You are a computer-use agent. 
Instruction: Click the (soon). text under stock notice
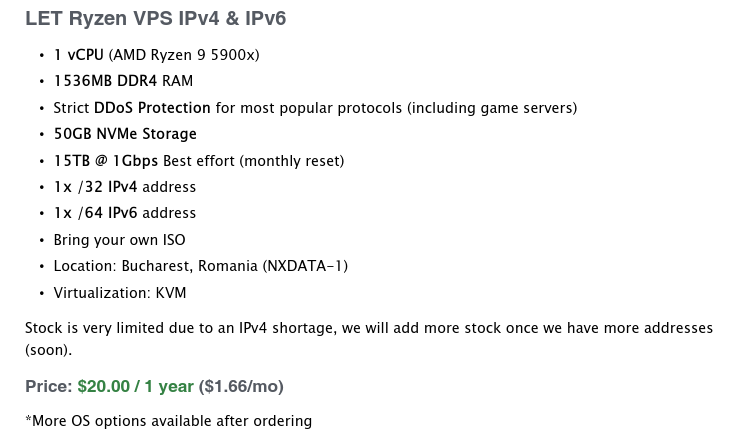[48, 350]
